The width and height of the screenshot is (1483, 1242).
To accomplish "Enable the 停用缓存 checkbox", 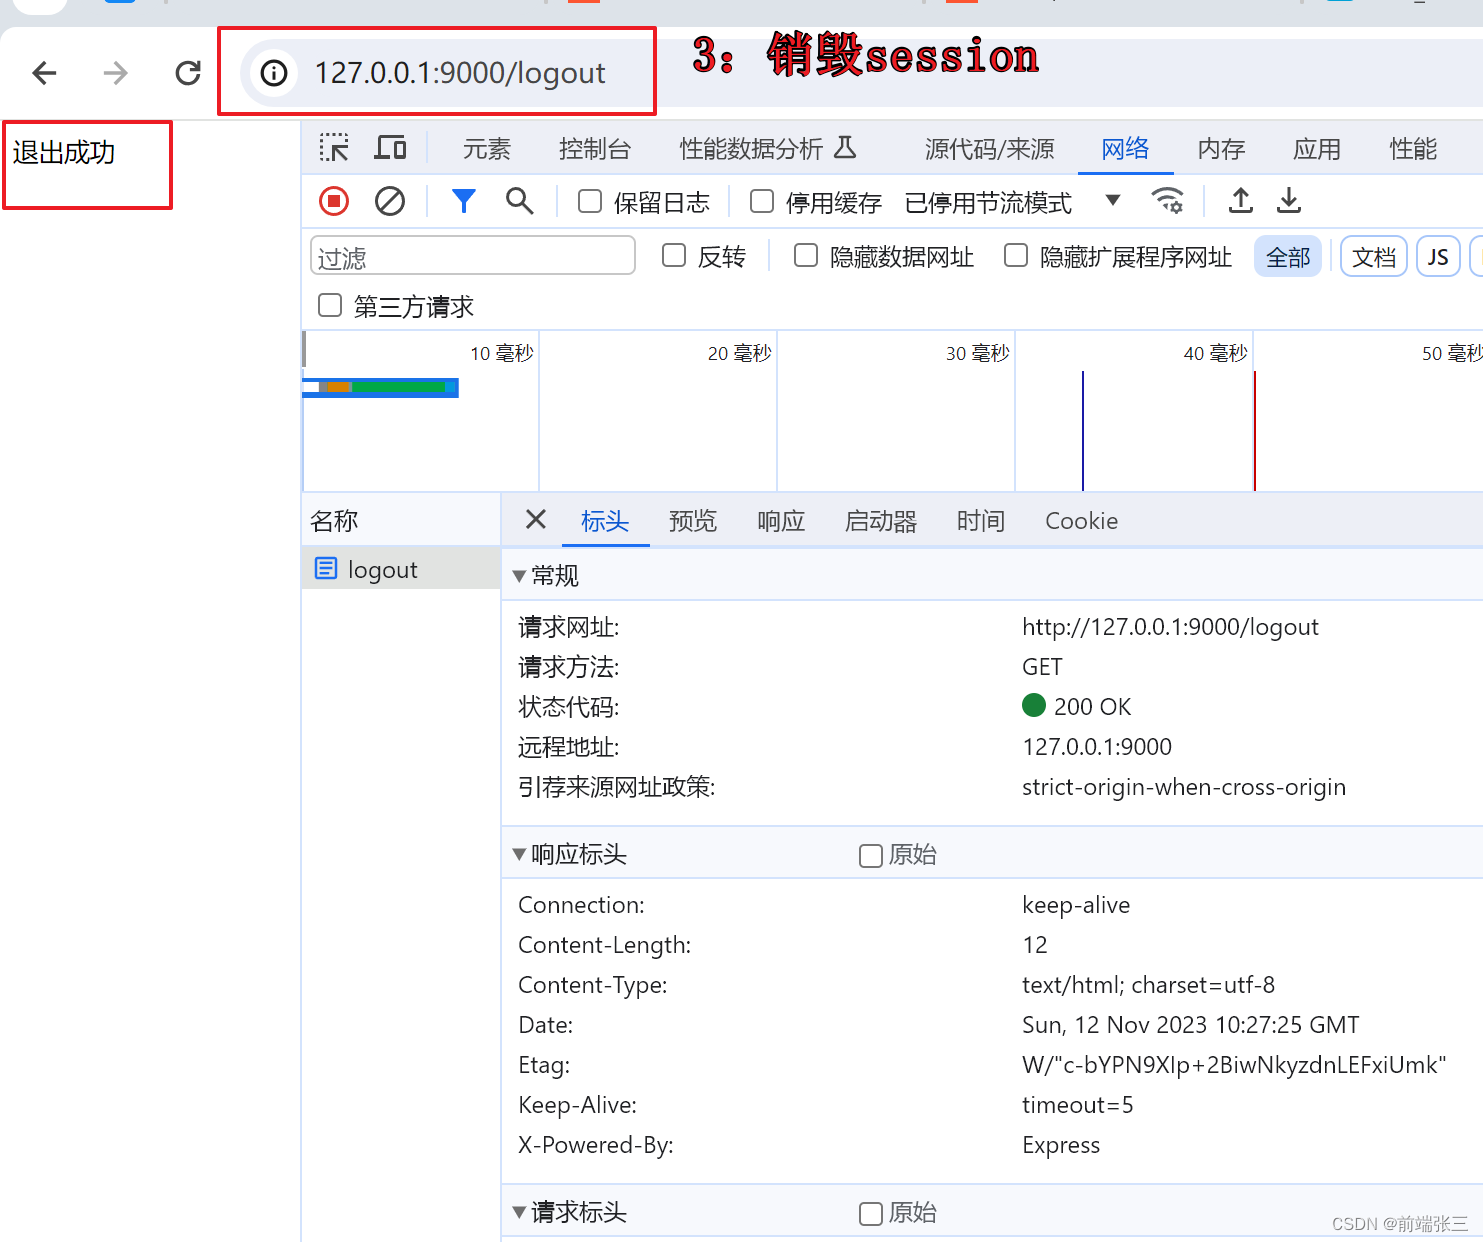I will click(x=762, y=202).
